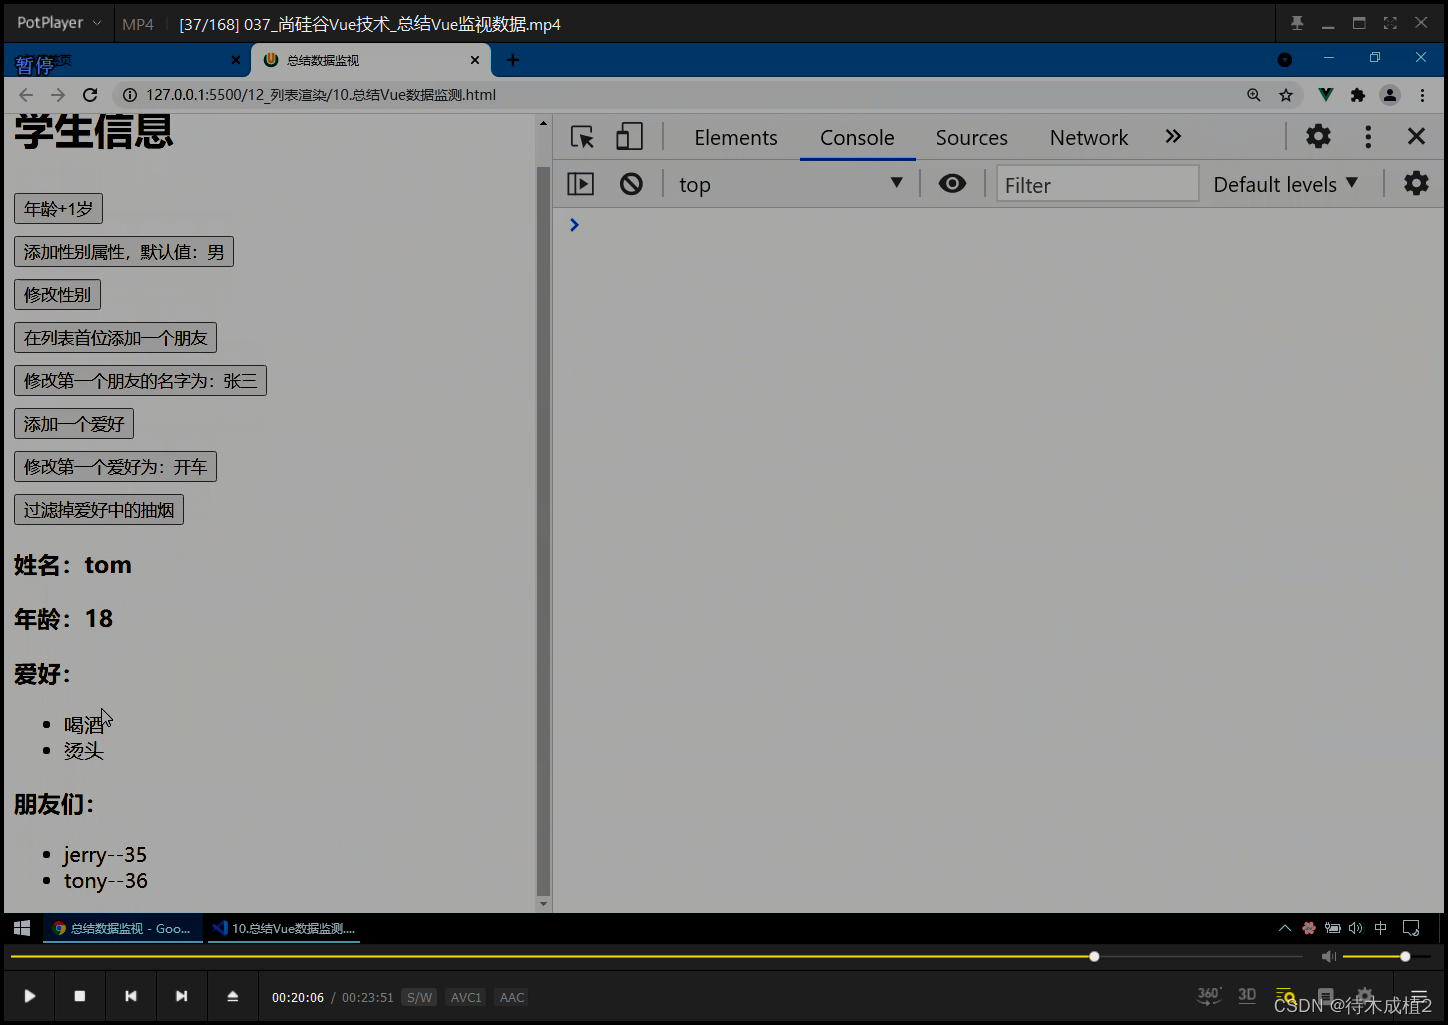Go forward in the browser
Image resolution: width=1448 pixels, height=1025 pixels.
58,95
